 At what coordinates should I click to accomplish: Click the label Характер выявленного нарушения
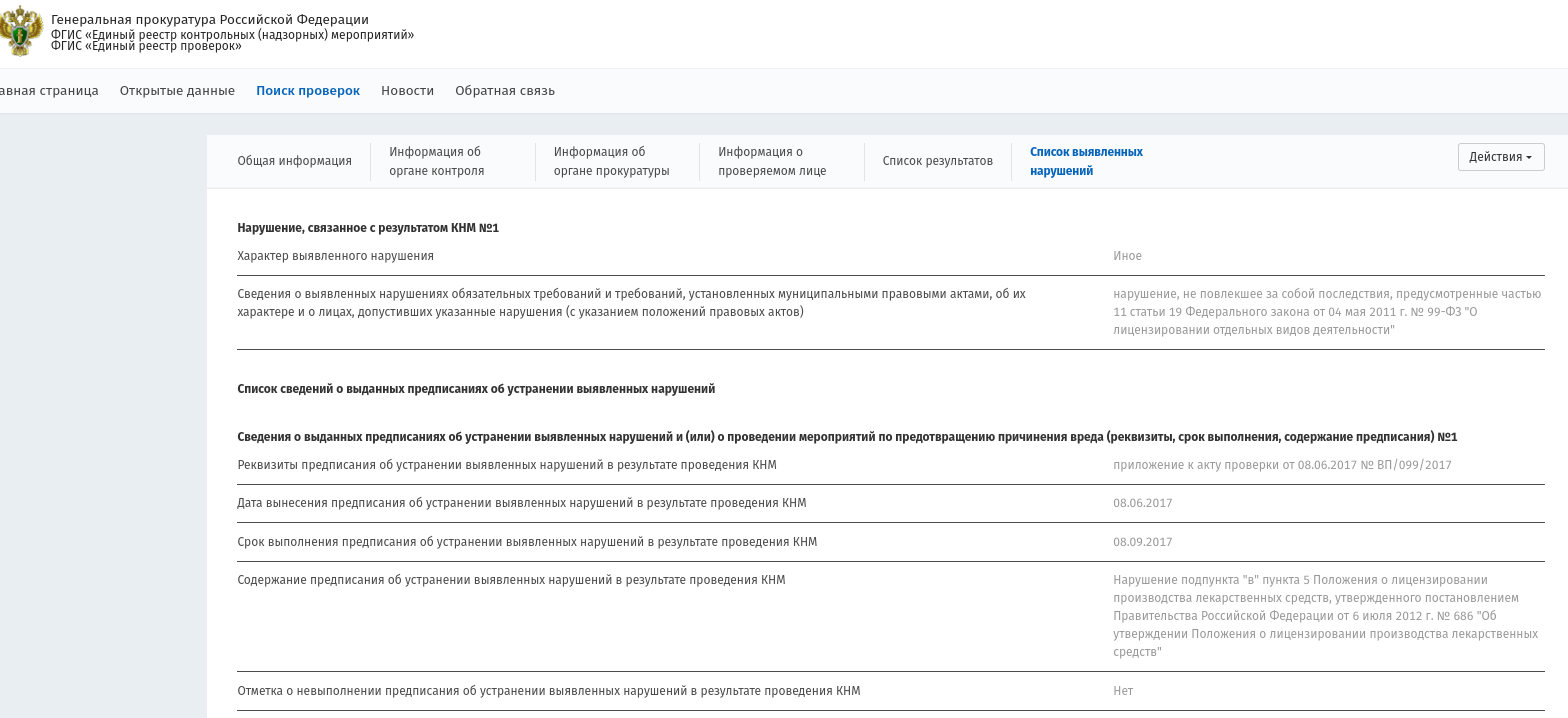point(335,256)
